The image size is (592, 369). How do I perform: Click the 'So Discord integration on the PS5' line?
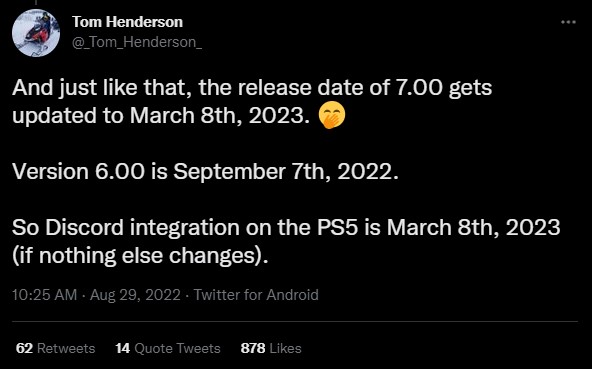(x=286, y=228)
